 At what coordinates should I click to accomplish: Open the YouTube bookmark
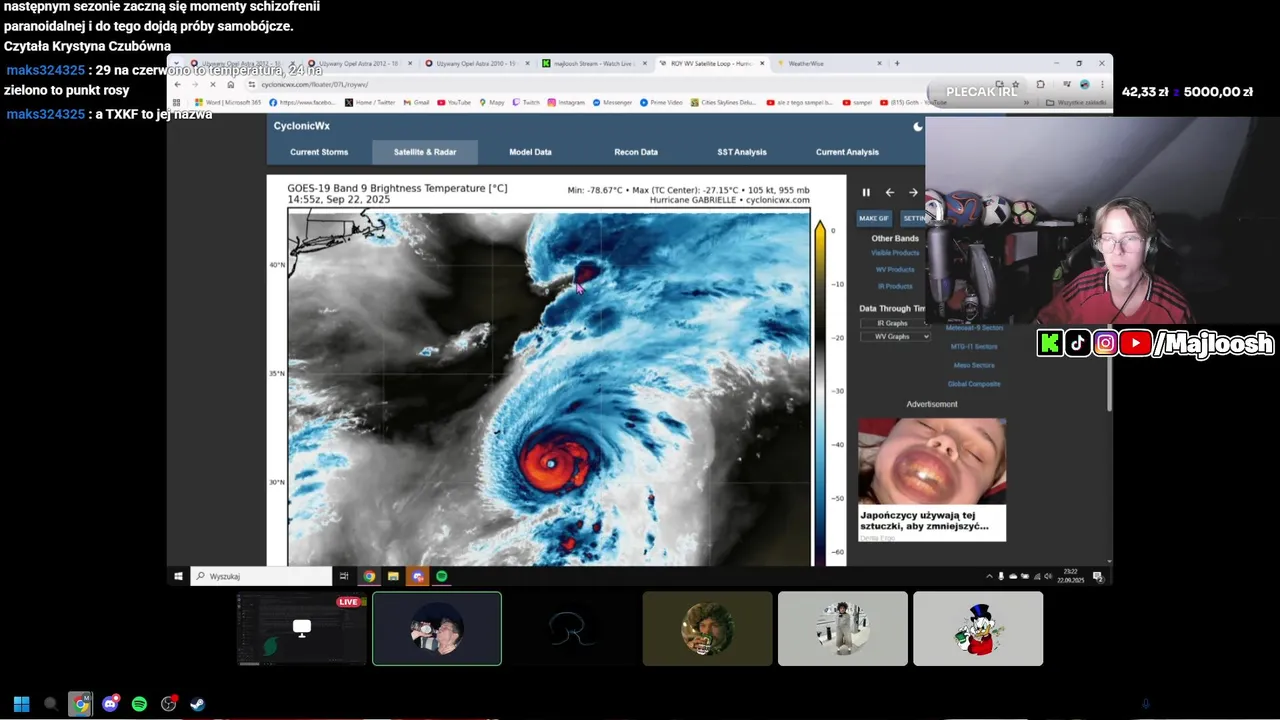[454, 102]
